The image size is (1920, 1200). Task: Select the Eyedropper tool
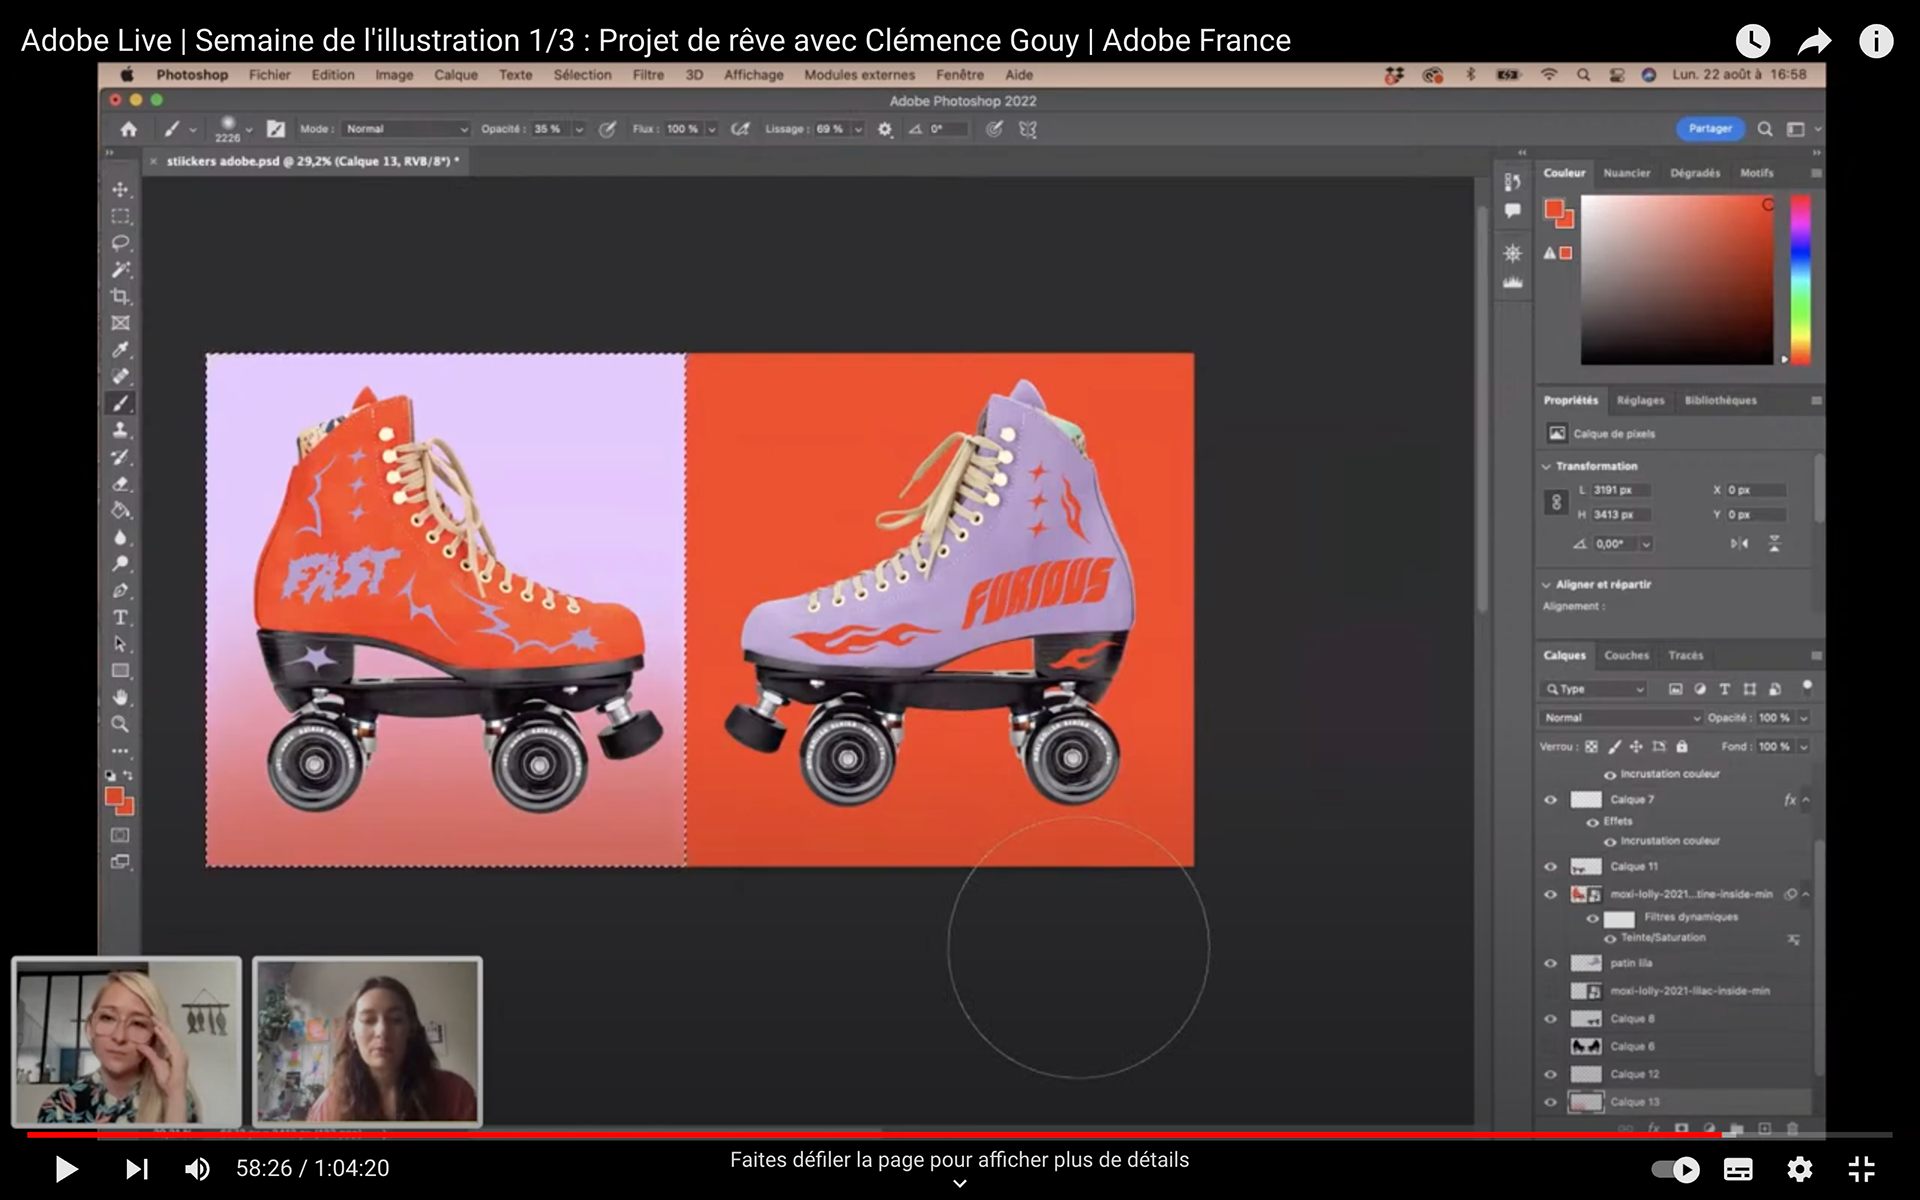[120, 350]
